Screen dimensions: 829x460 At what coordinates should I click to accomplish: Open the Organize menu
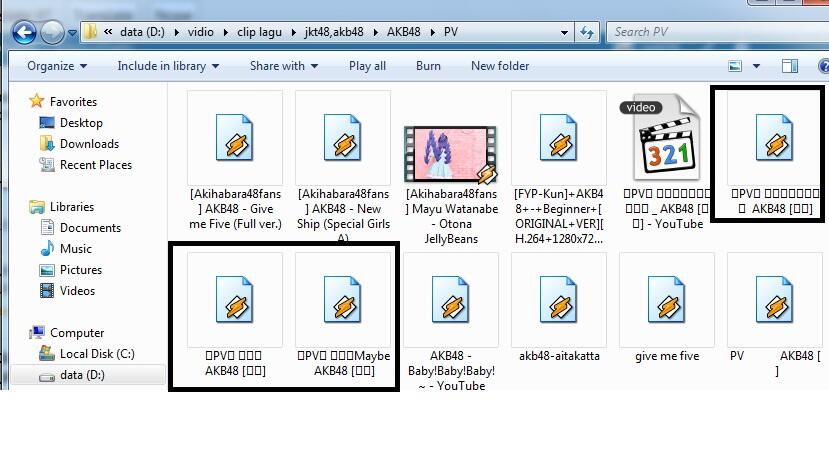[x=57, y=66]
